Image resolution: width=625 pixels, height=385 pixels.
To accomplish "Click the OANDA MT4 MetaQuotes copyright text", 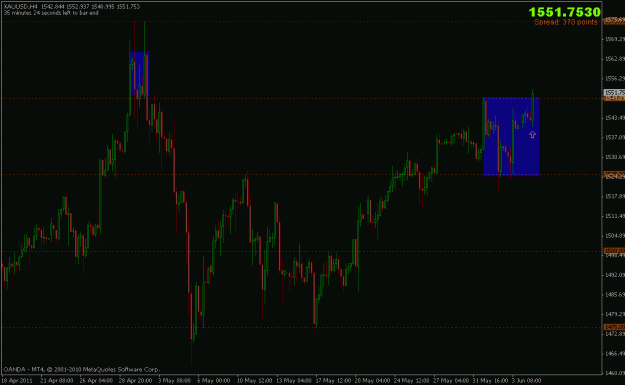I will [x=81, y=369].
